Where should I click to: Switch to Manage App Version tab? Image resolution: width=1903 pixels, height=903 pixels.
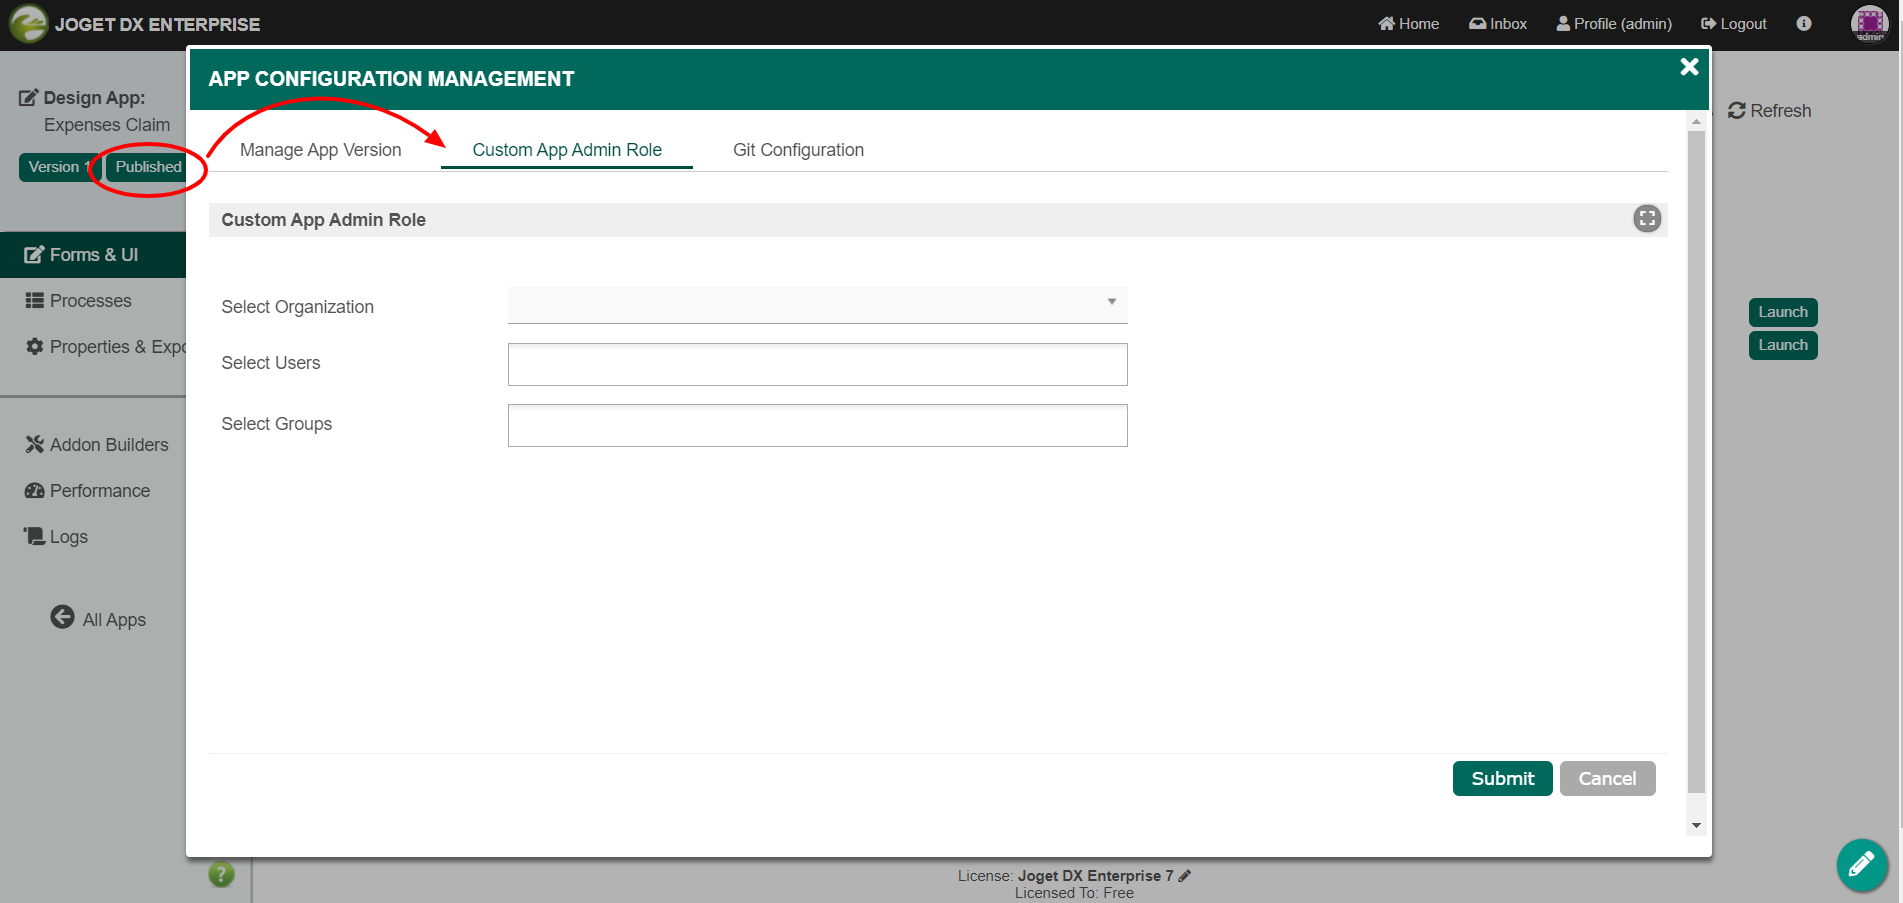(320, 150)
